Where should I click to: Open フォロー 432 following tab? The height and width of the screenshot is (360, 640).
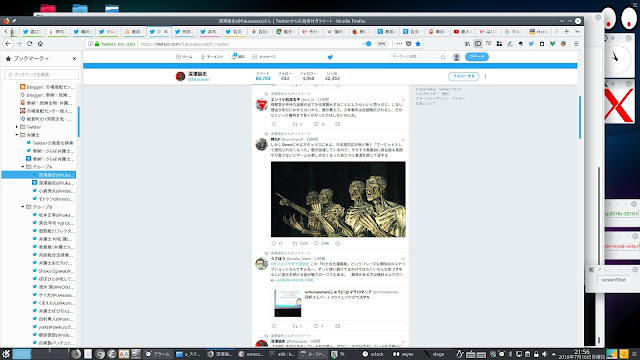point(285,76)
